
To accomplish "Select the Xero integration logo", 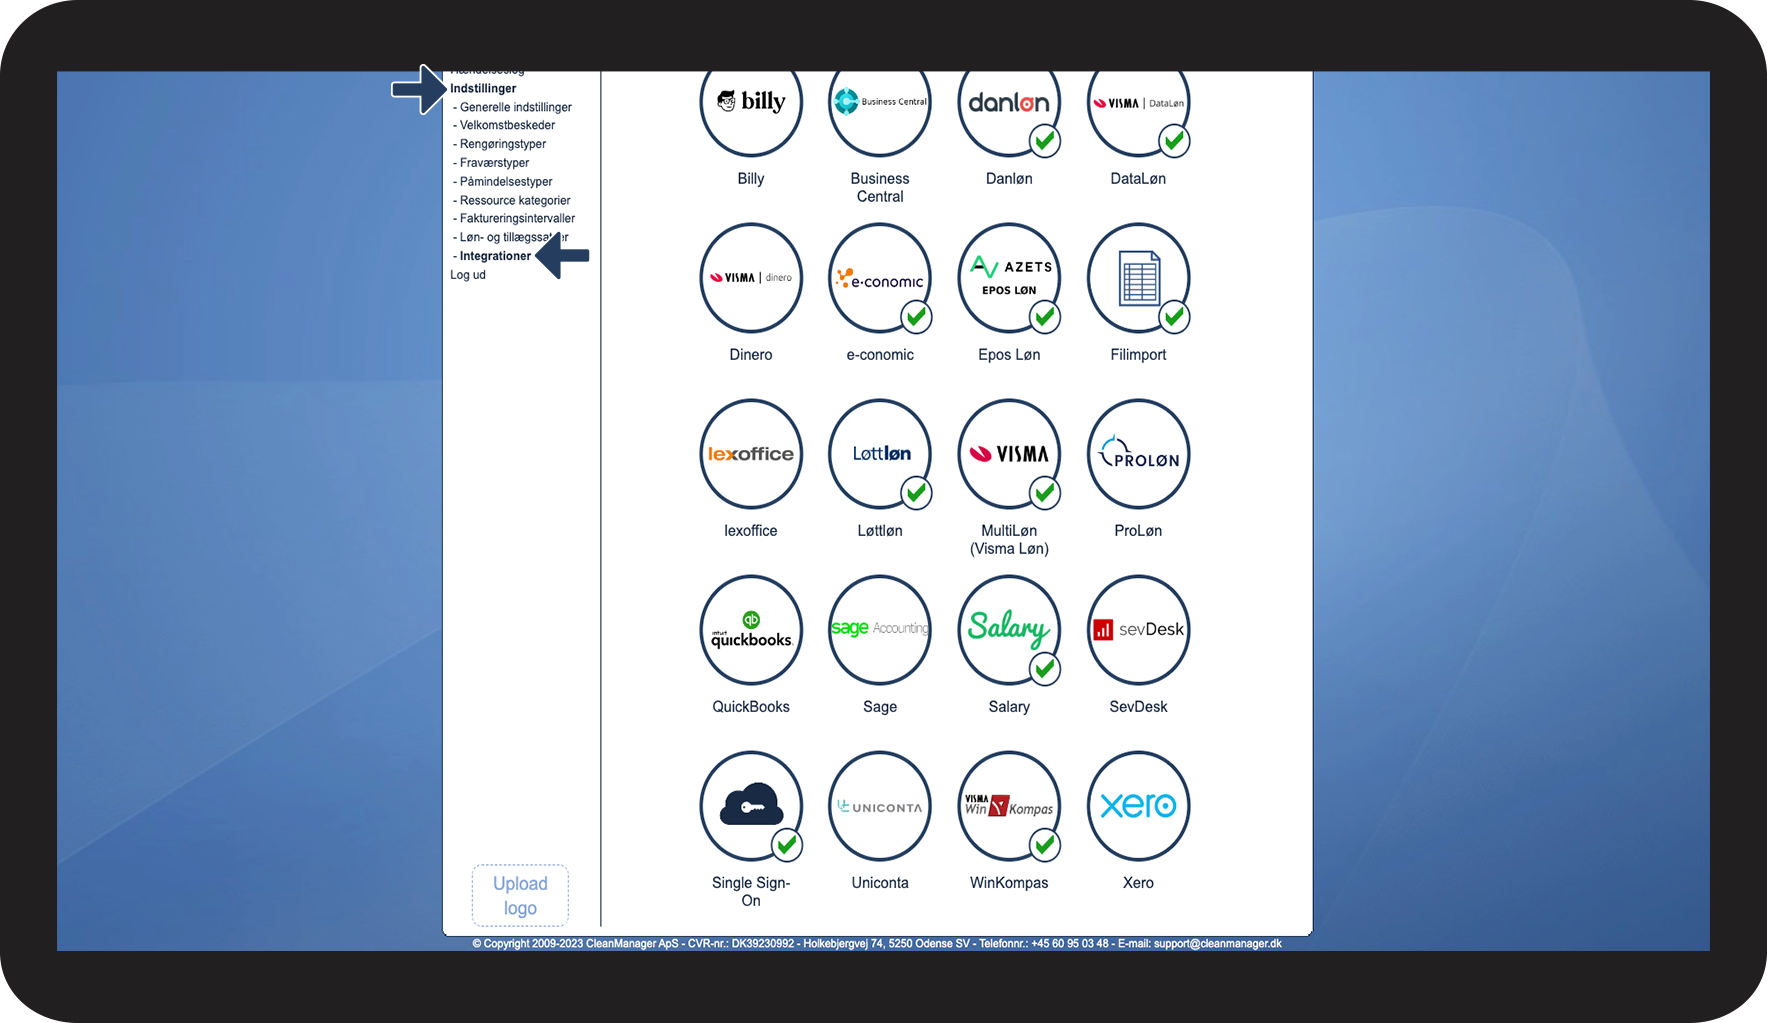I will 1138,806.
